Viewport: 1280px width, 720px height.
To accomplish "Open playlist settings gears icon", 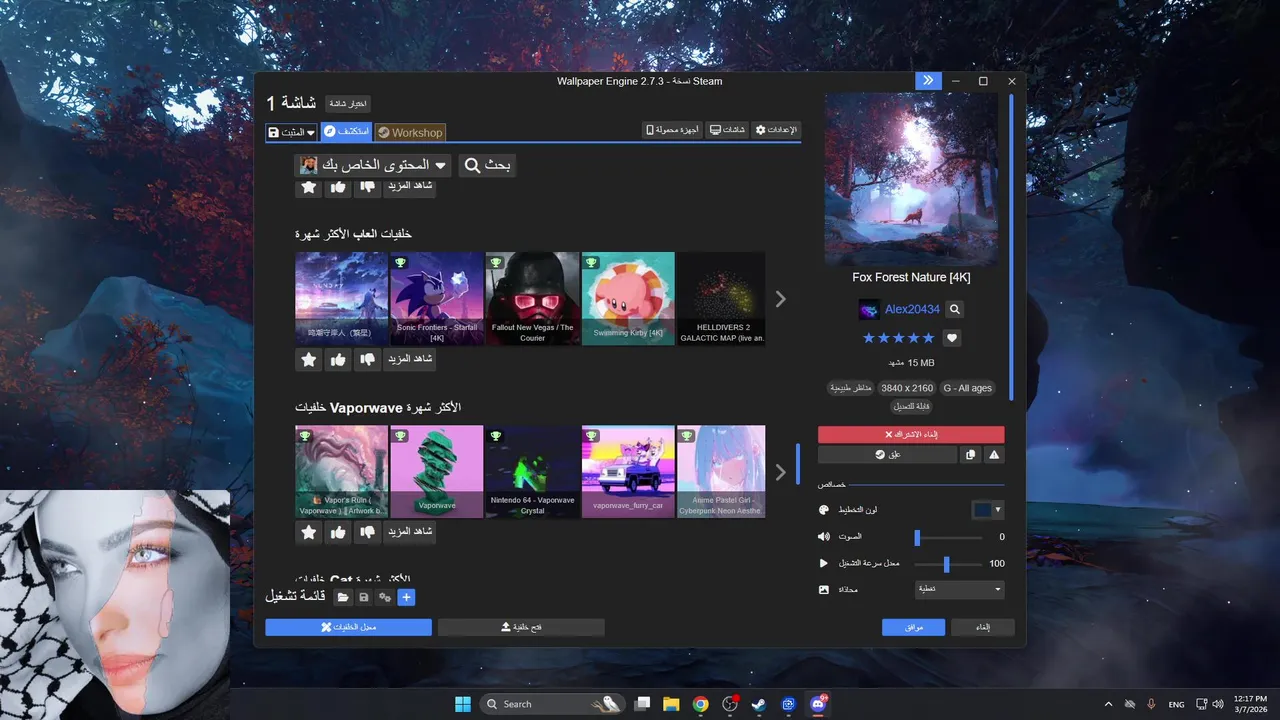I will click(385, 597).
